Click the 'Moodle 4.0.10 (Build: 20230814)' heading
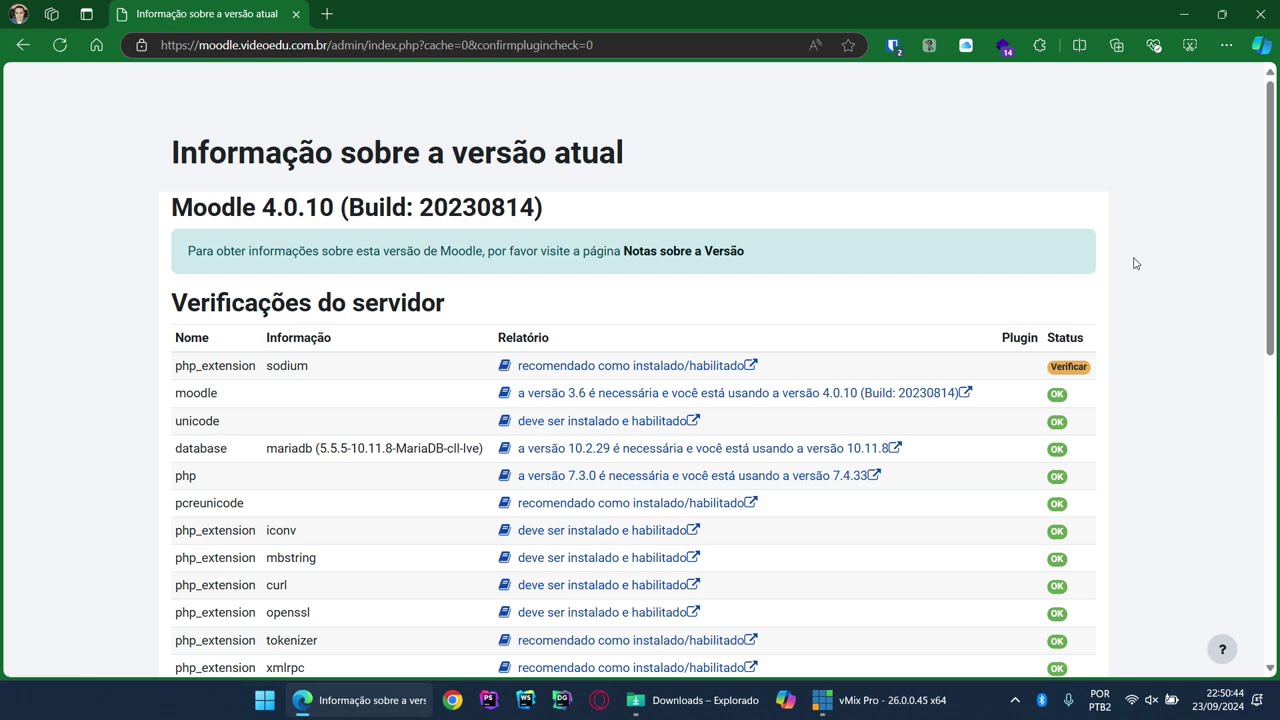1280x720 pixels. [357, 207]
